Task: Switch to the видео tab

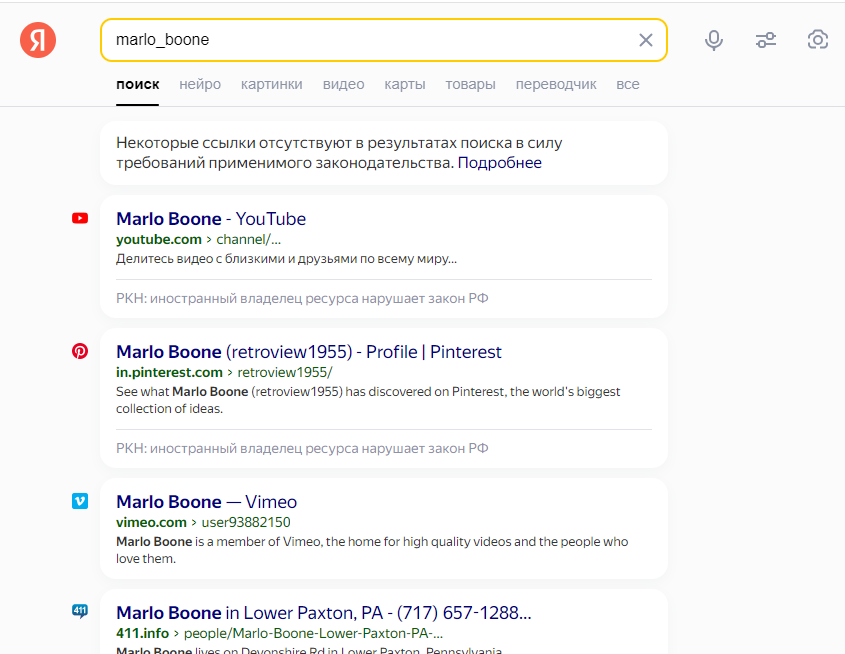Action: coord(343,84)
